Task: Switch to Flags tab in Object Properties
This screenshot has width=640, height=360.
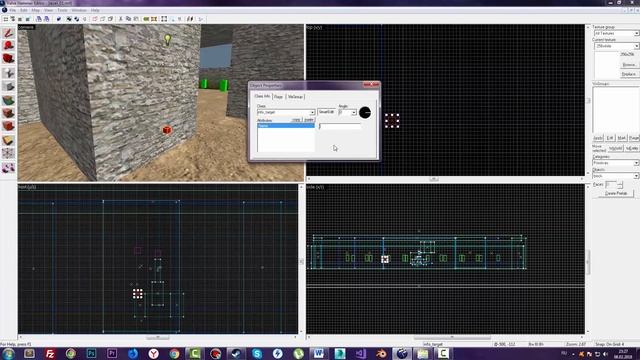Action: pos(278,97)
